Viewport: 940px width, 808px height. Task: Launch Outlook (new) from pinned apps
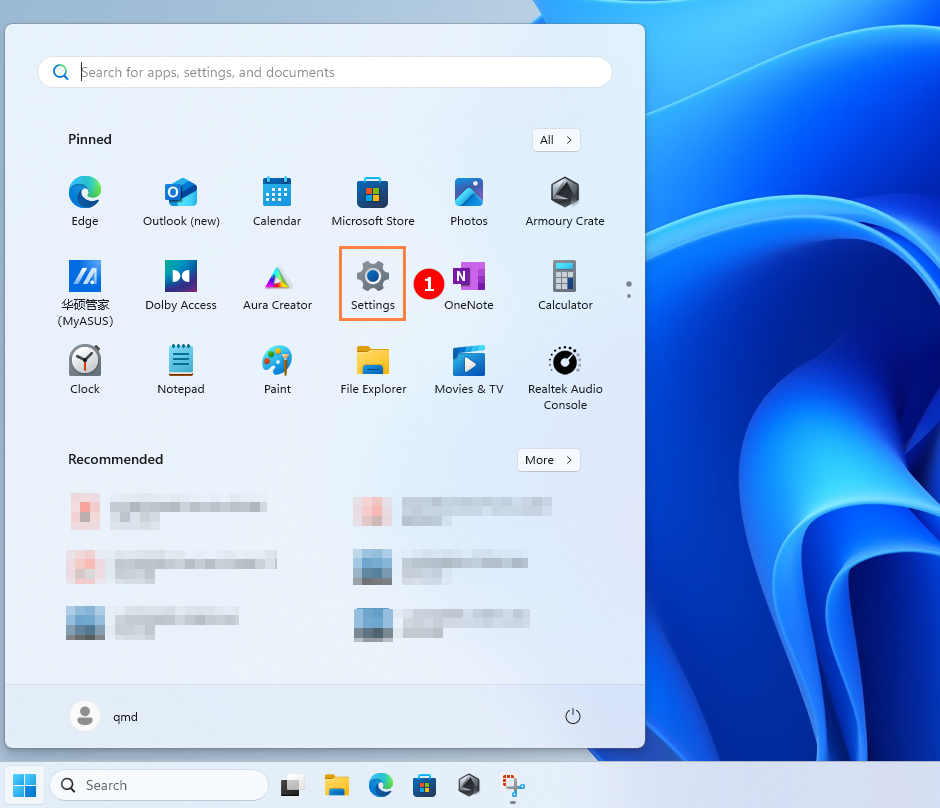[181, 202]
